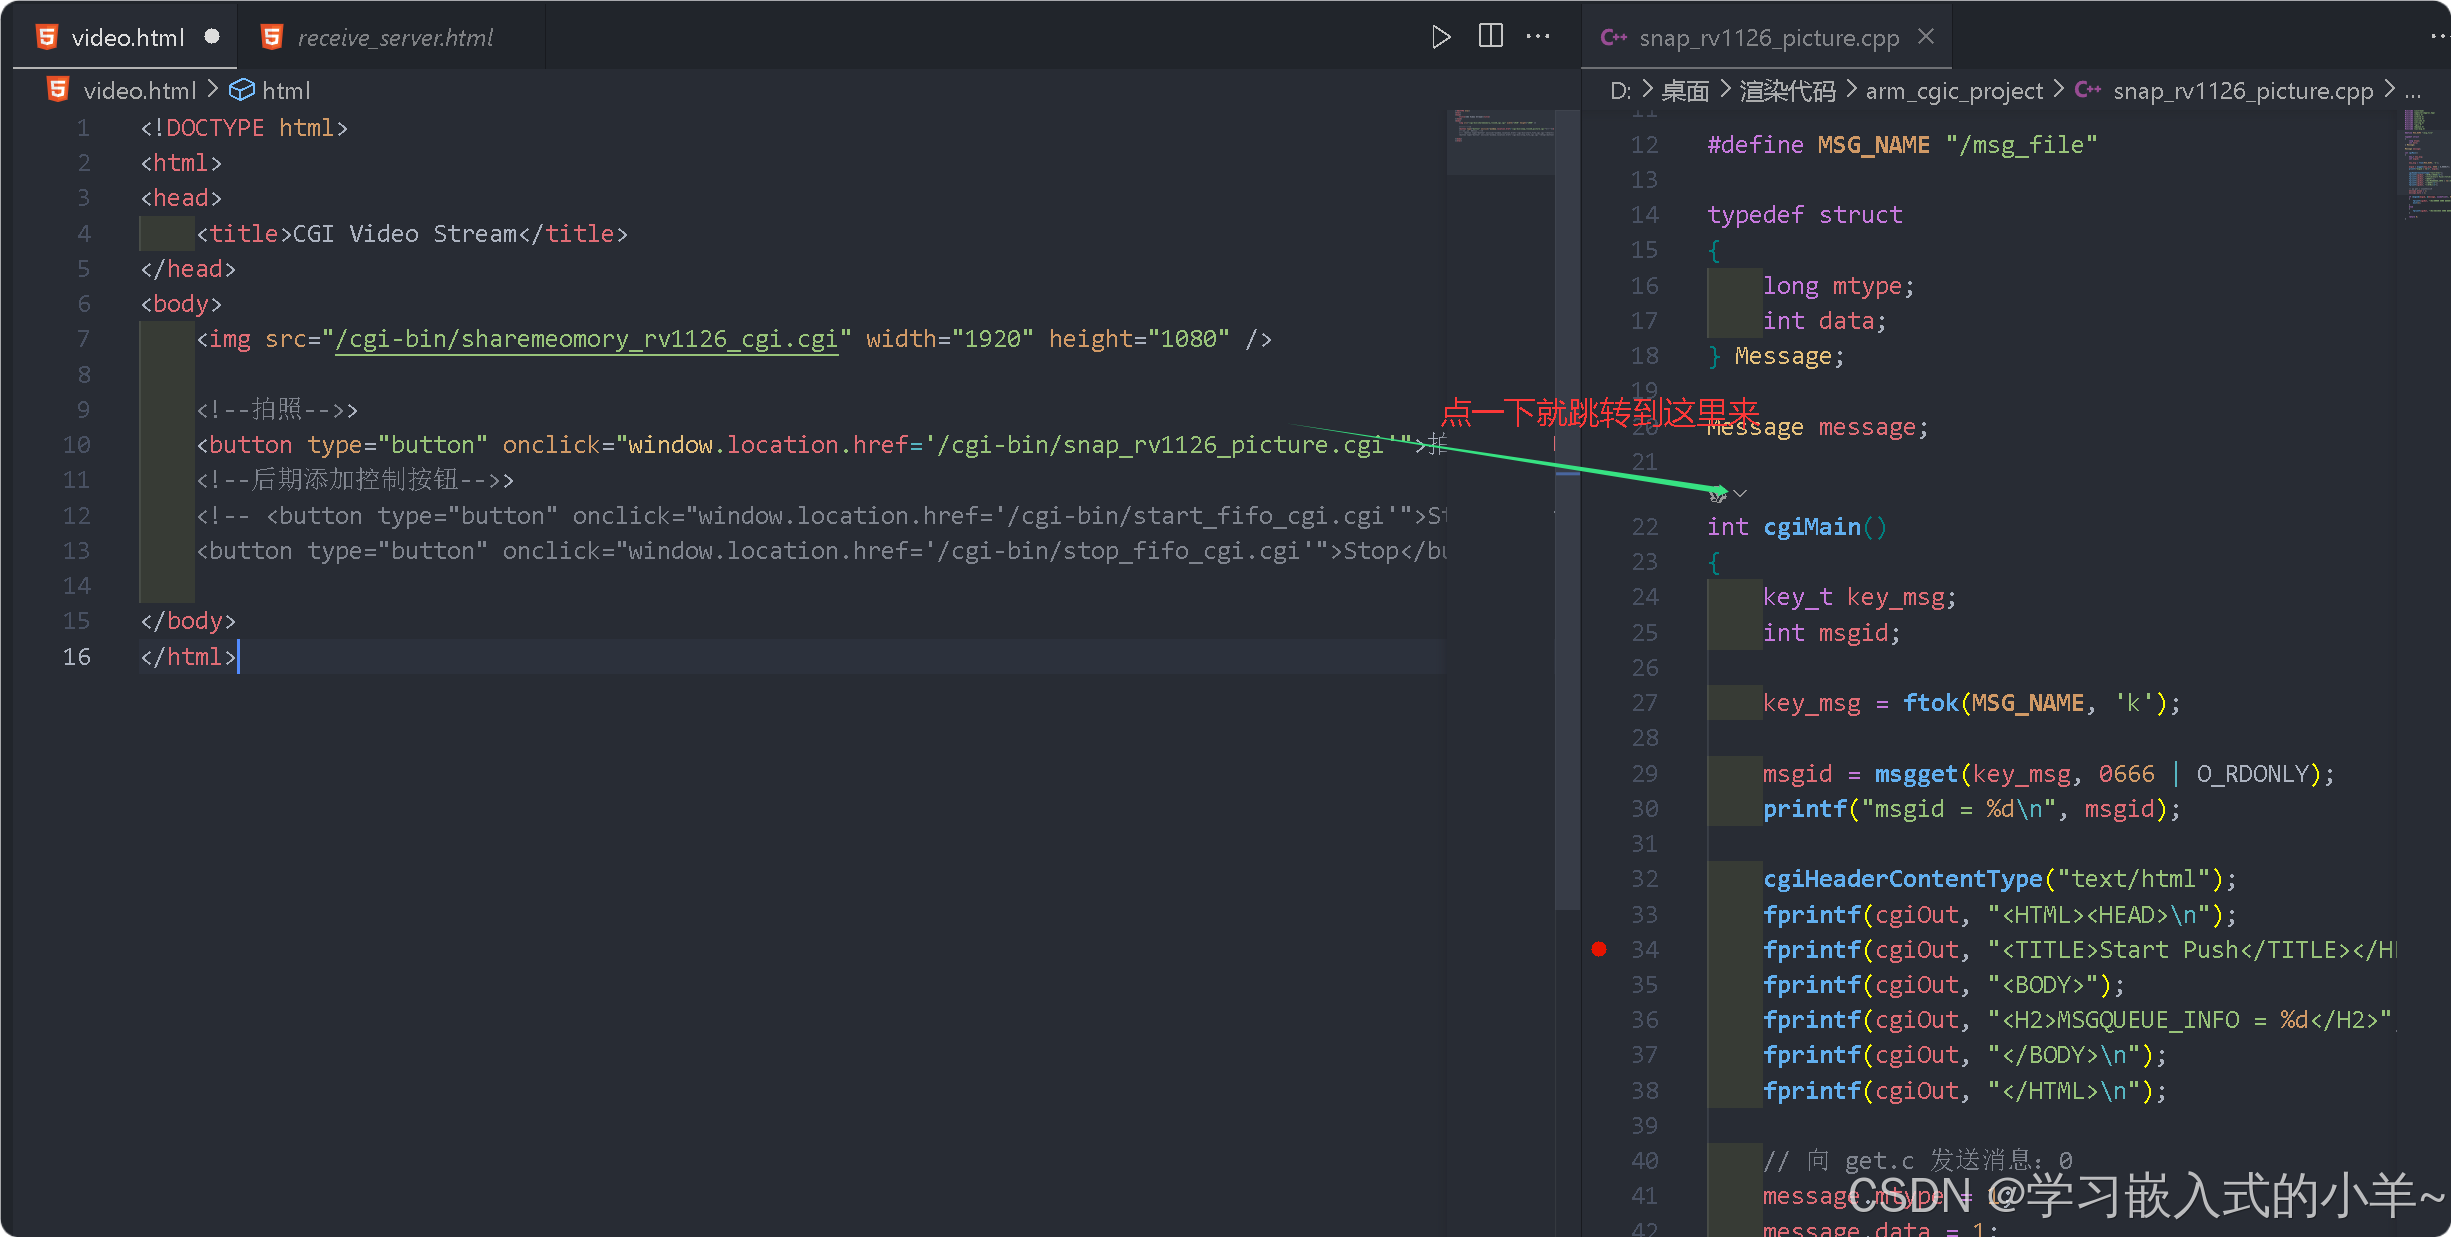
Task: Open the right editor group's more actions ellipsis
Action: point(2438,37)
